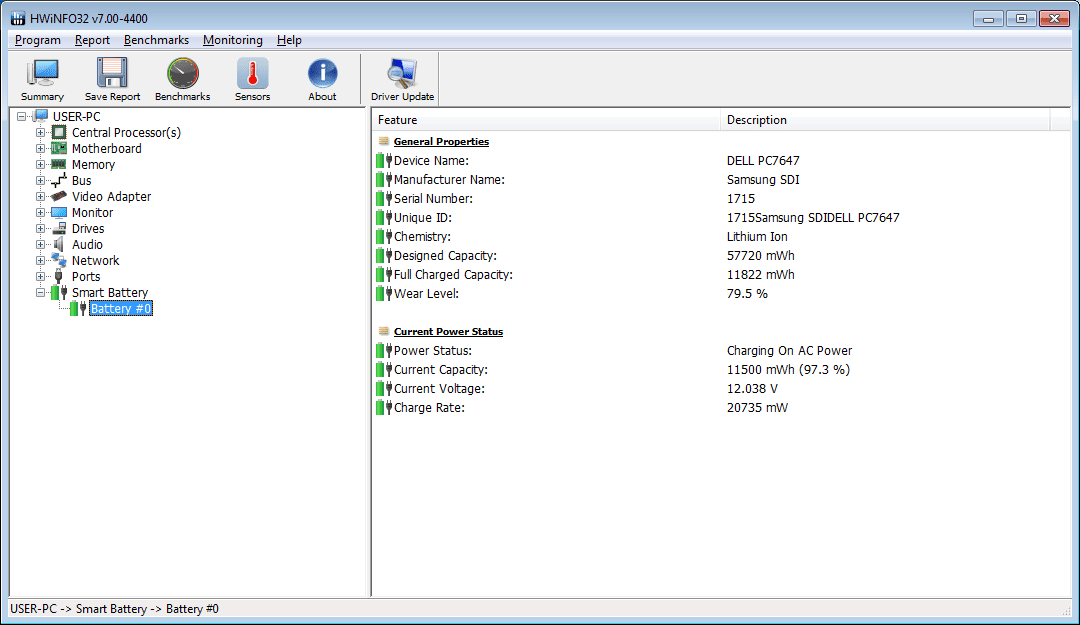Open the Monitoring menu

tap(233, 40)
